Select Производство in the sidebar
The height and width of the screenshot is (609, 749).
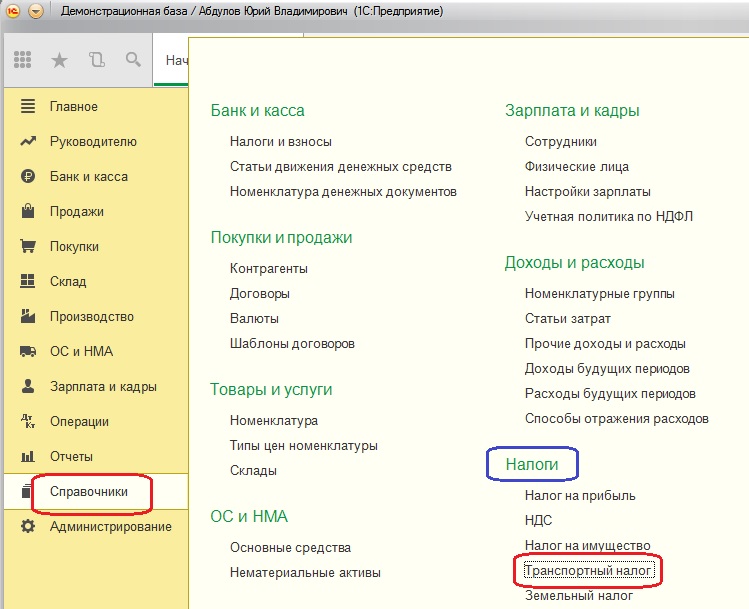pyautogui.click(x=92, y=317)
